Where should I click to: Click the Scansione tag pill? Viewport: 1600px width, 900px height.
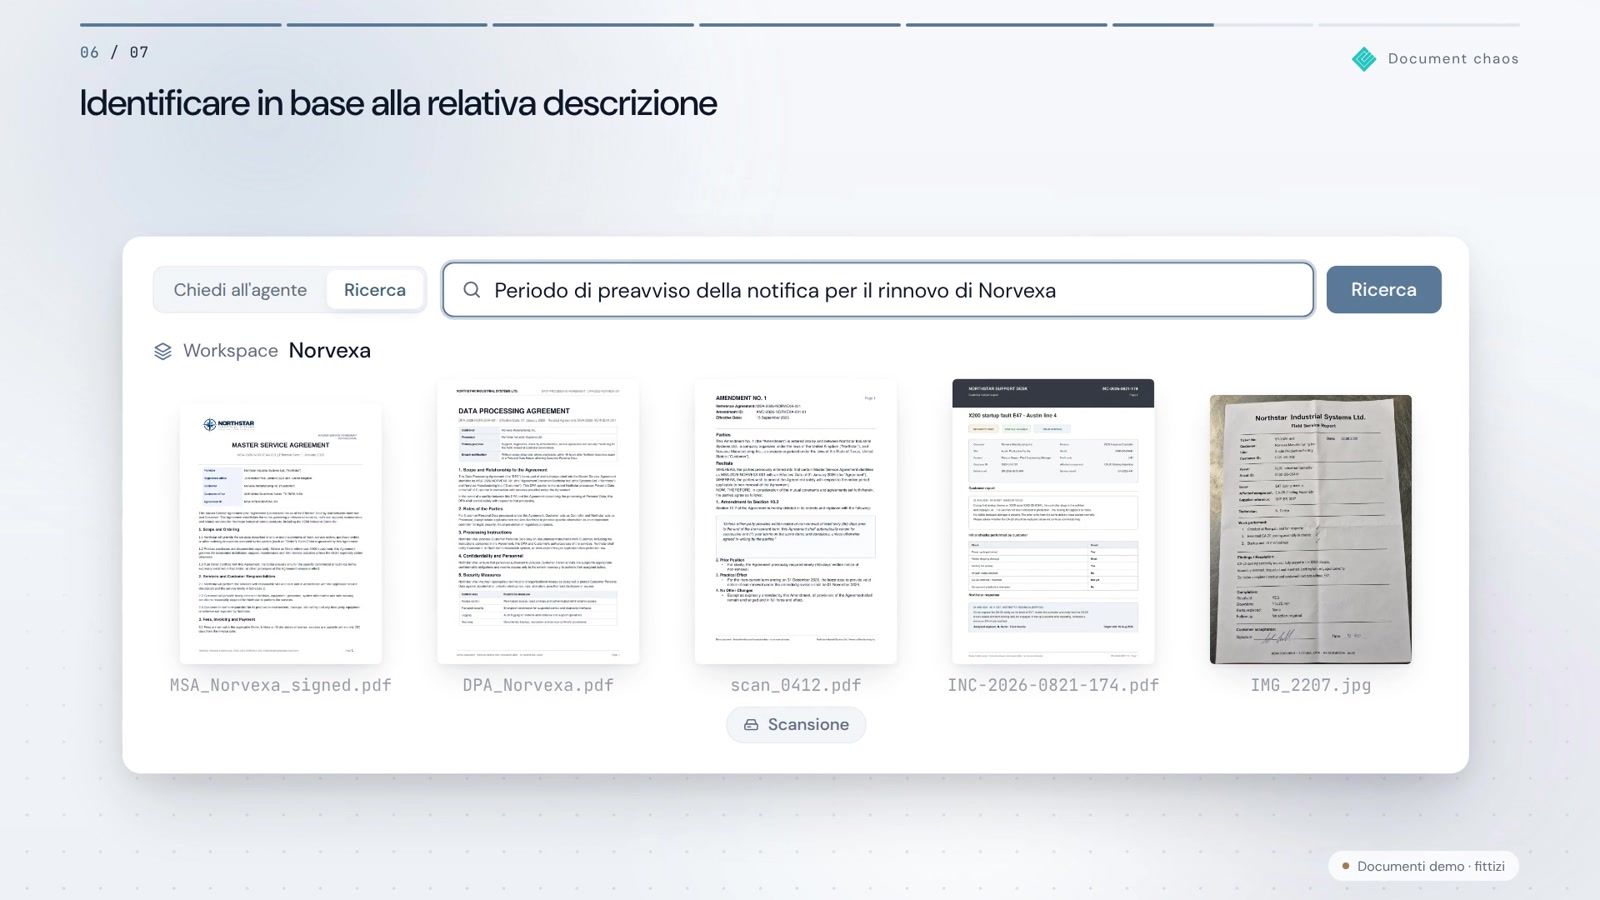click(x=796, y=725)
